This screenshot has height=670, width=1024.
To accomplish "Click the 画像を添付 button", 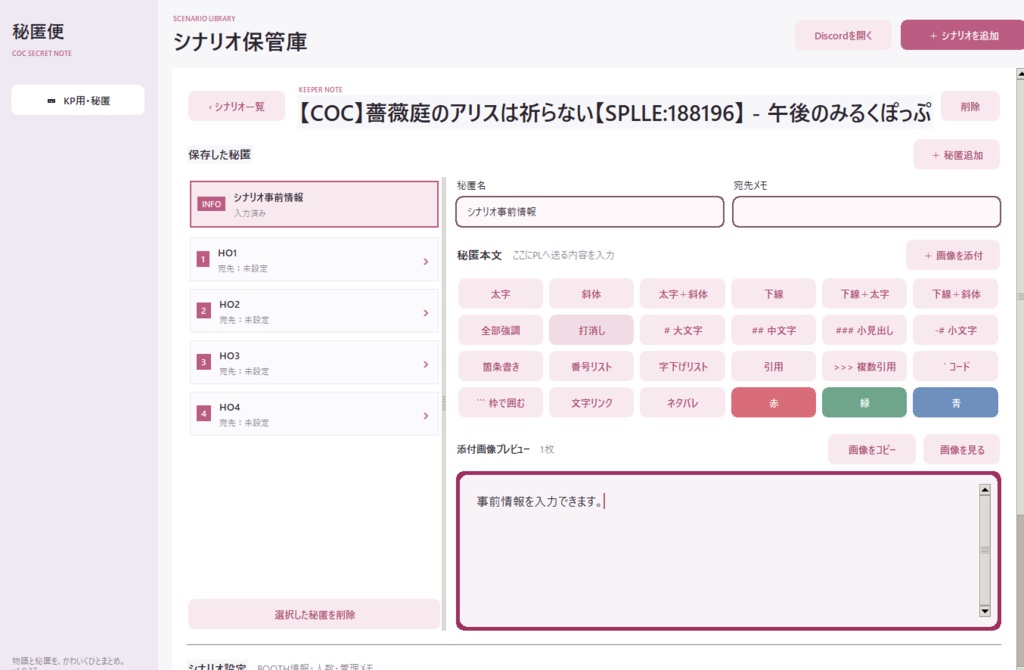I will pyautogui.click(x=953, y=255).
